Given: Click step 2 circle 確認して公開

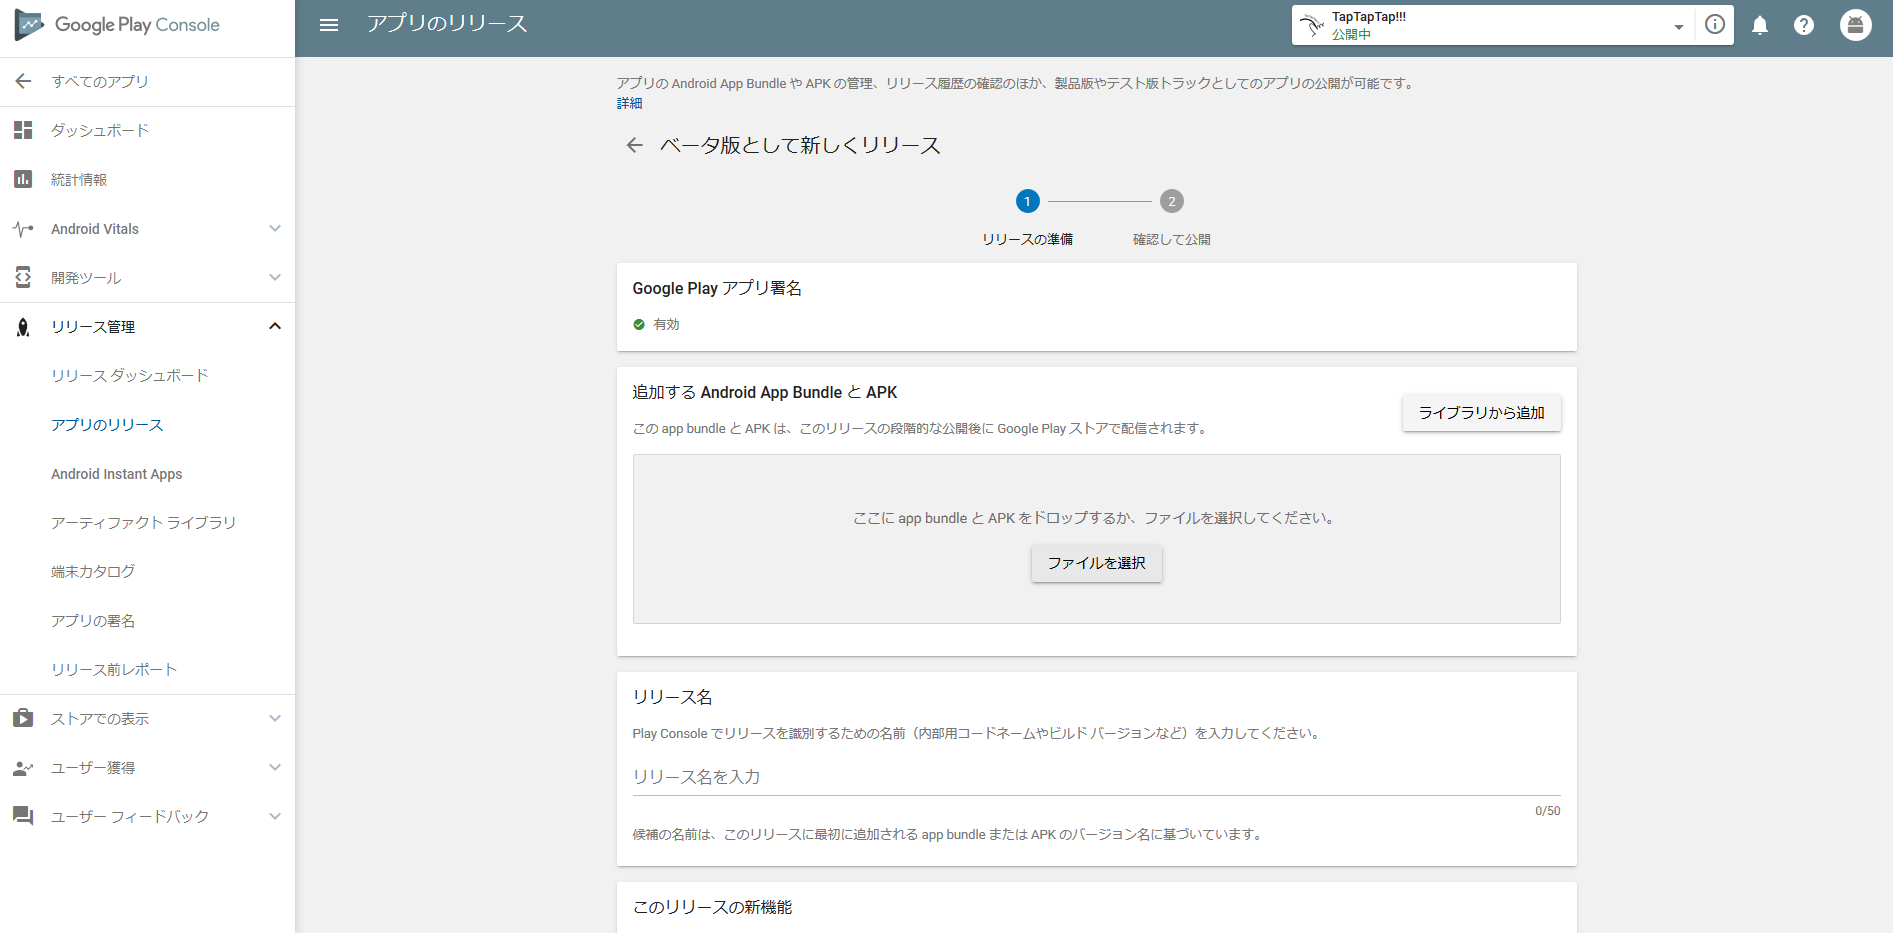Looking at the screenshot, I should (x=1172, y=201).
